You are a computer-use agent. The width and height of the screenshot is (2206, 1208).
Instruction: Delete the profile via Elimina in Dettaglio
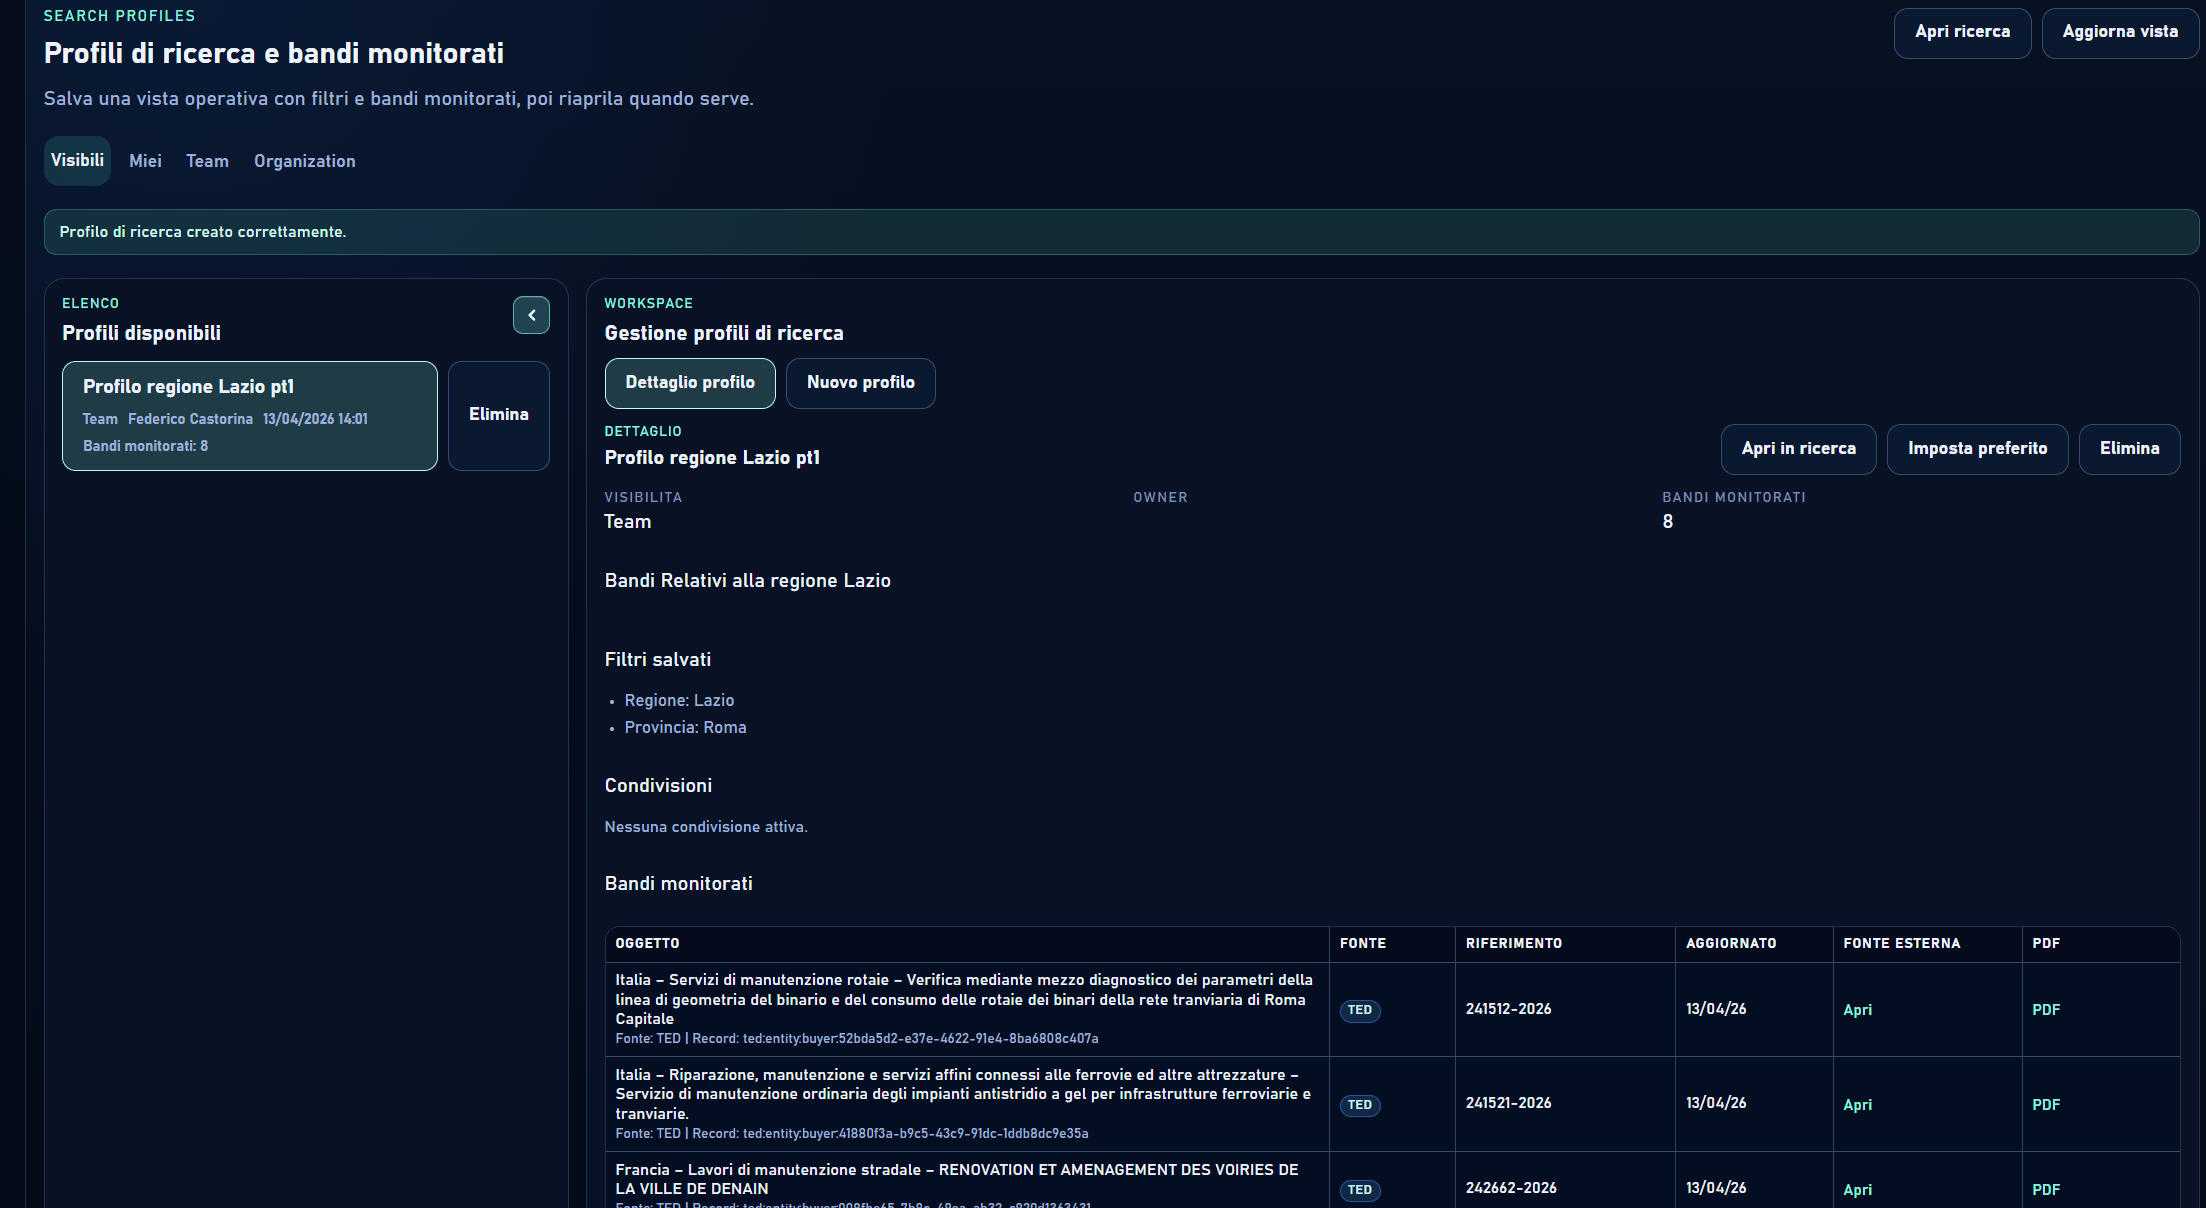[x=2129, y=449]
